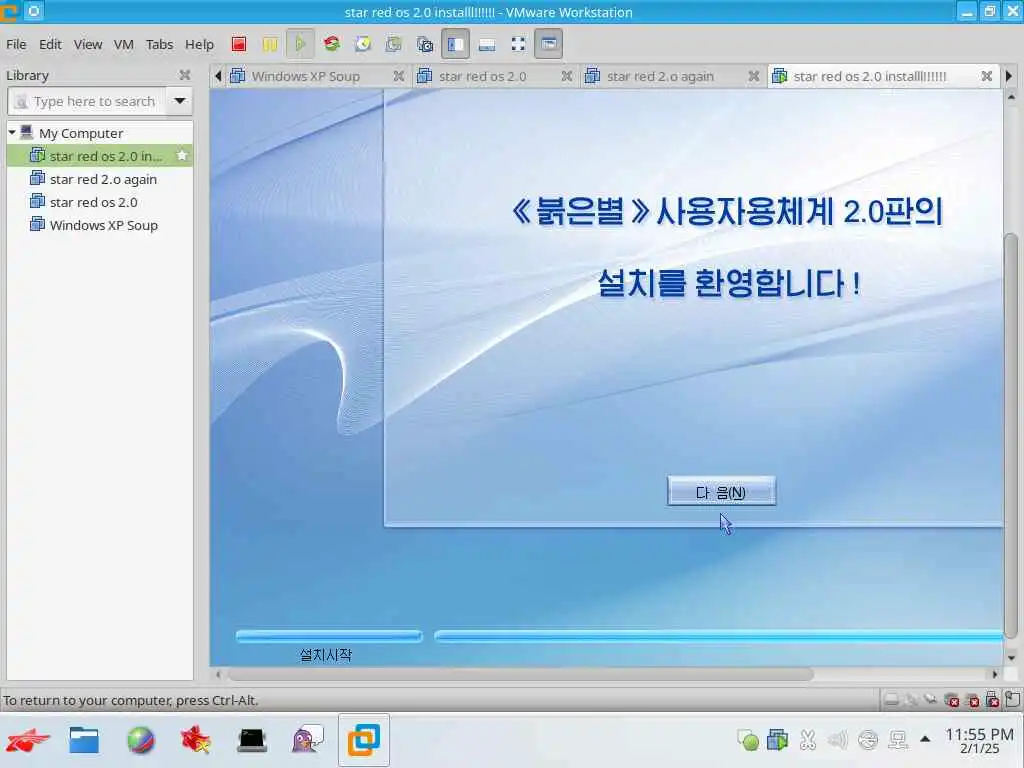Close the star red os 2.0 installllllll tab
This screenshot has width=1024, height=768.
pos(987,76)
